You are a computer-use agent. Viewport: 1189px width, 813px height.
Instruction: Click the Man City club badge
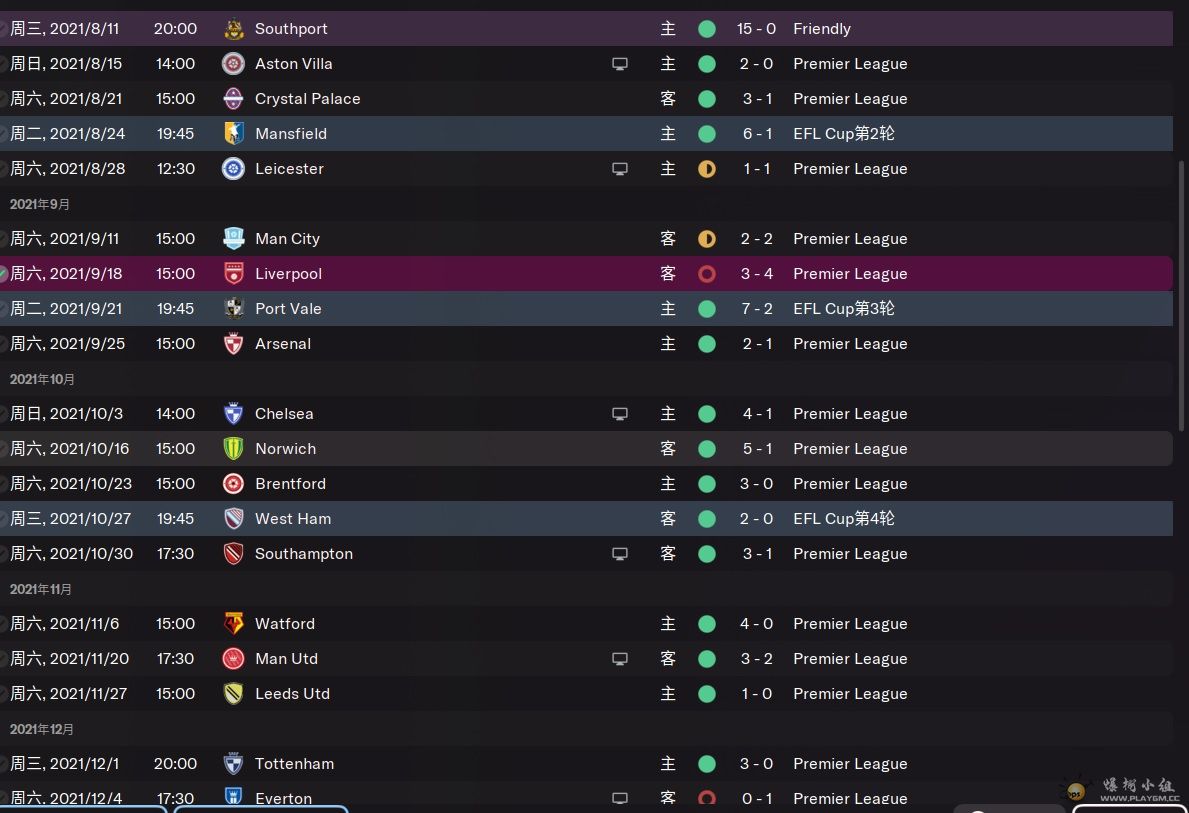(x=234, y=238)
